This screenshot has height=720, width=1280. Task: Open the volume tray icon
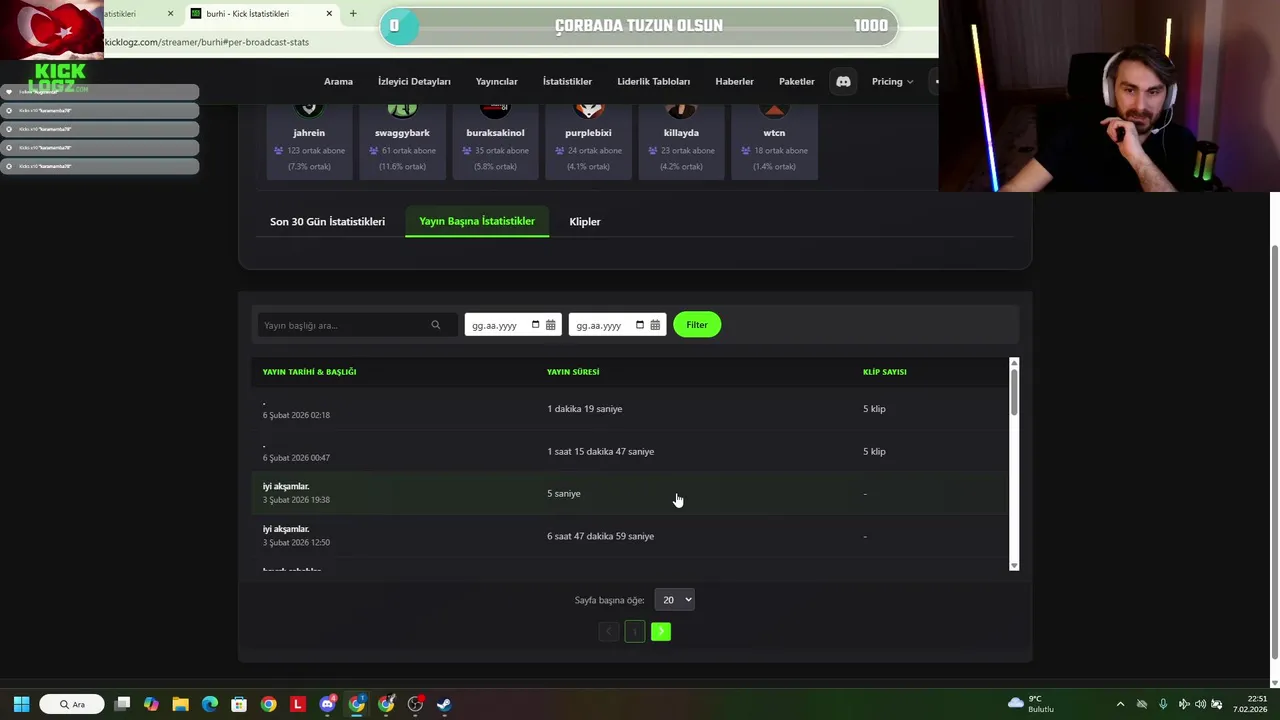click(1200, 704)
